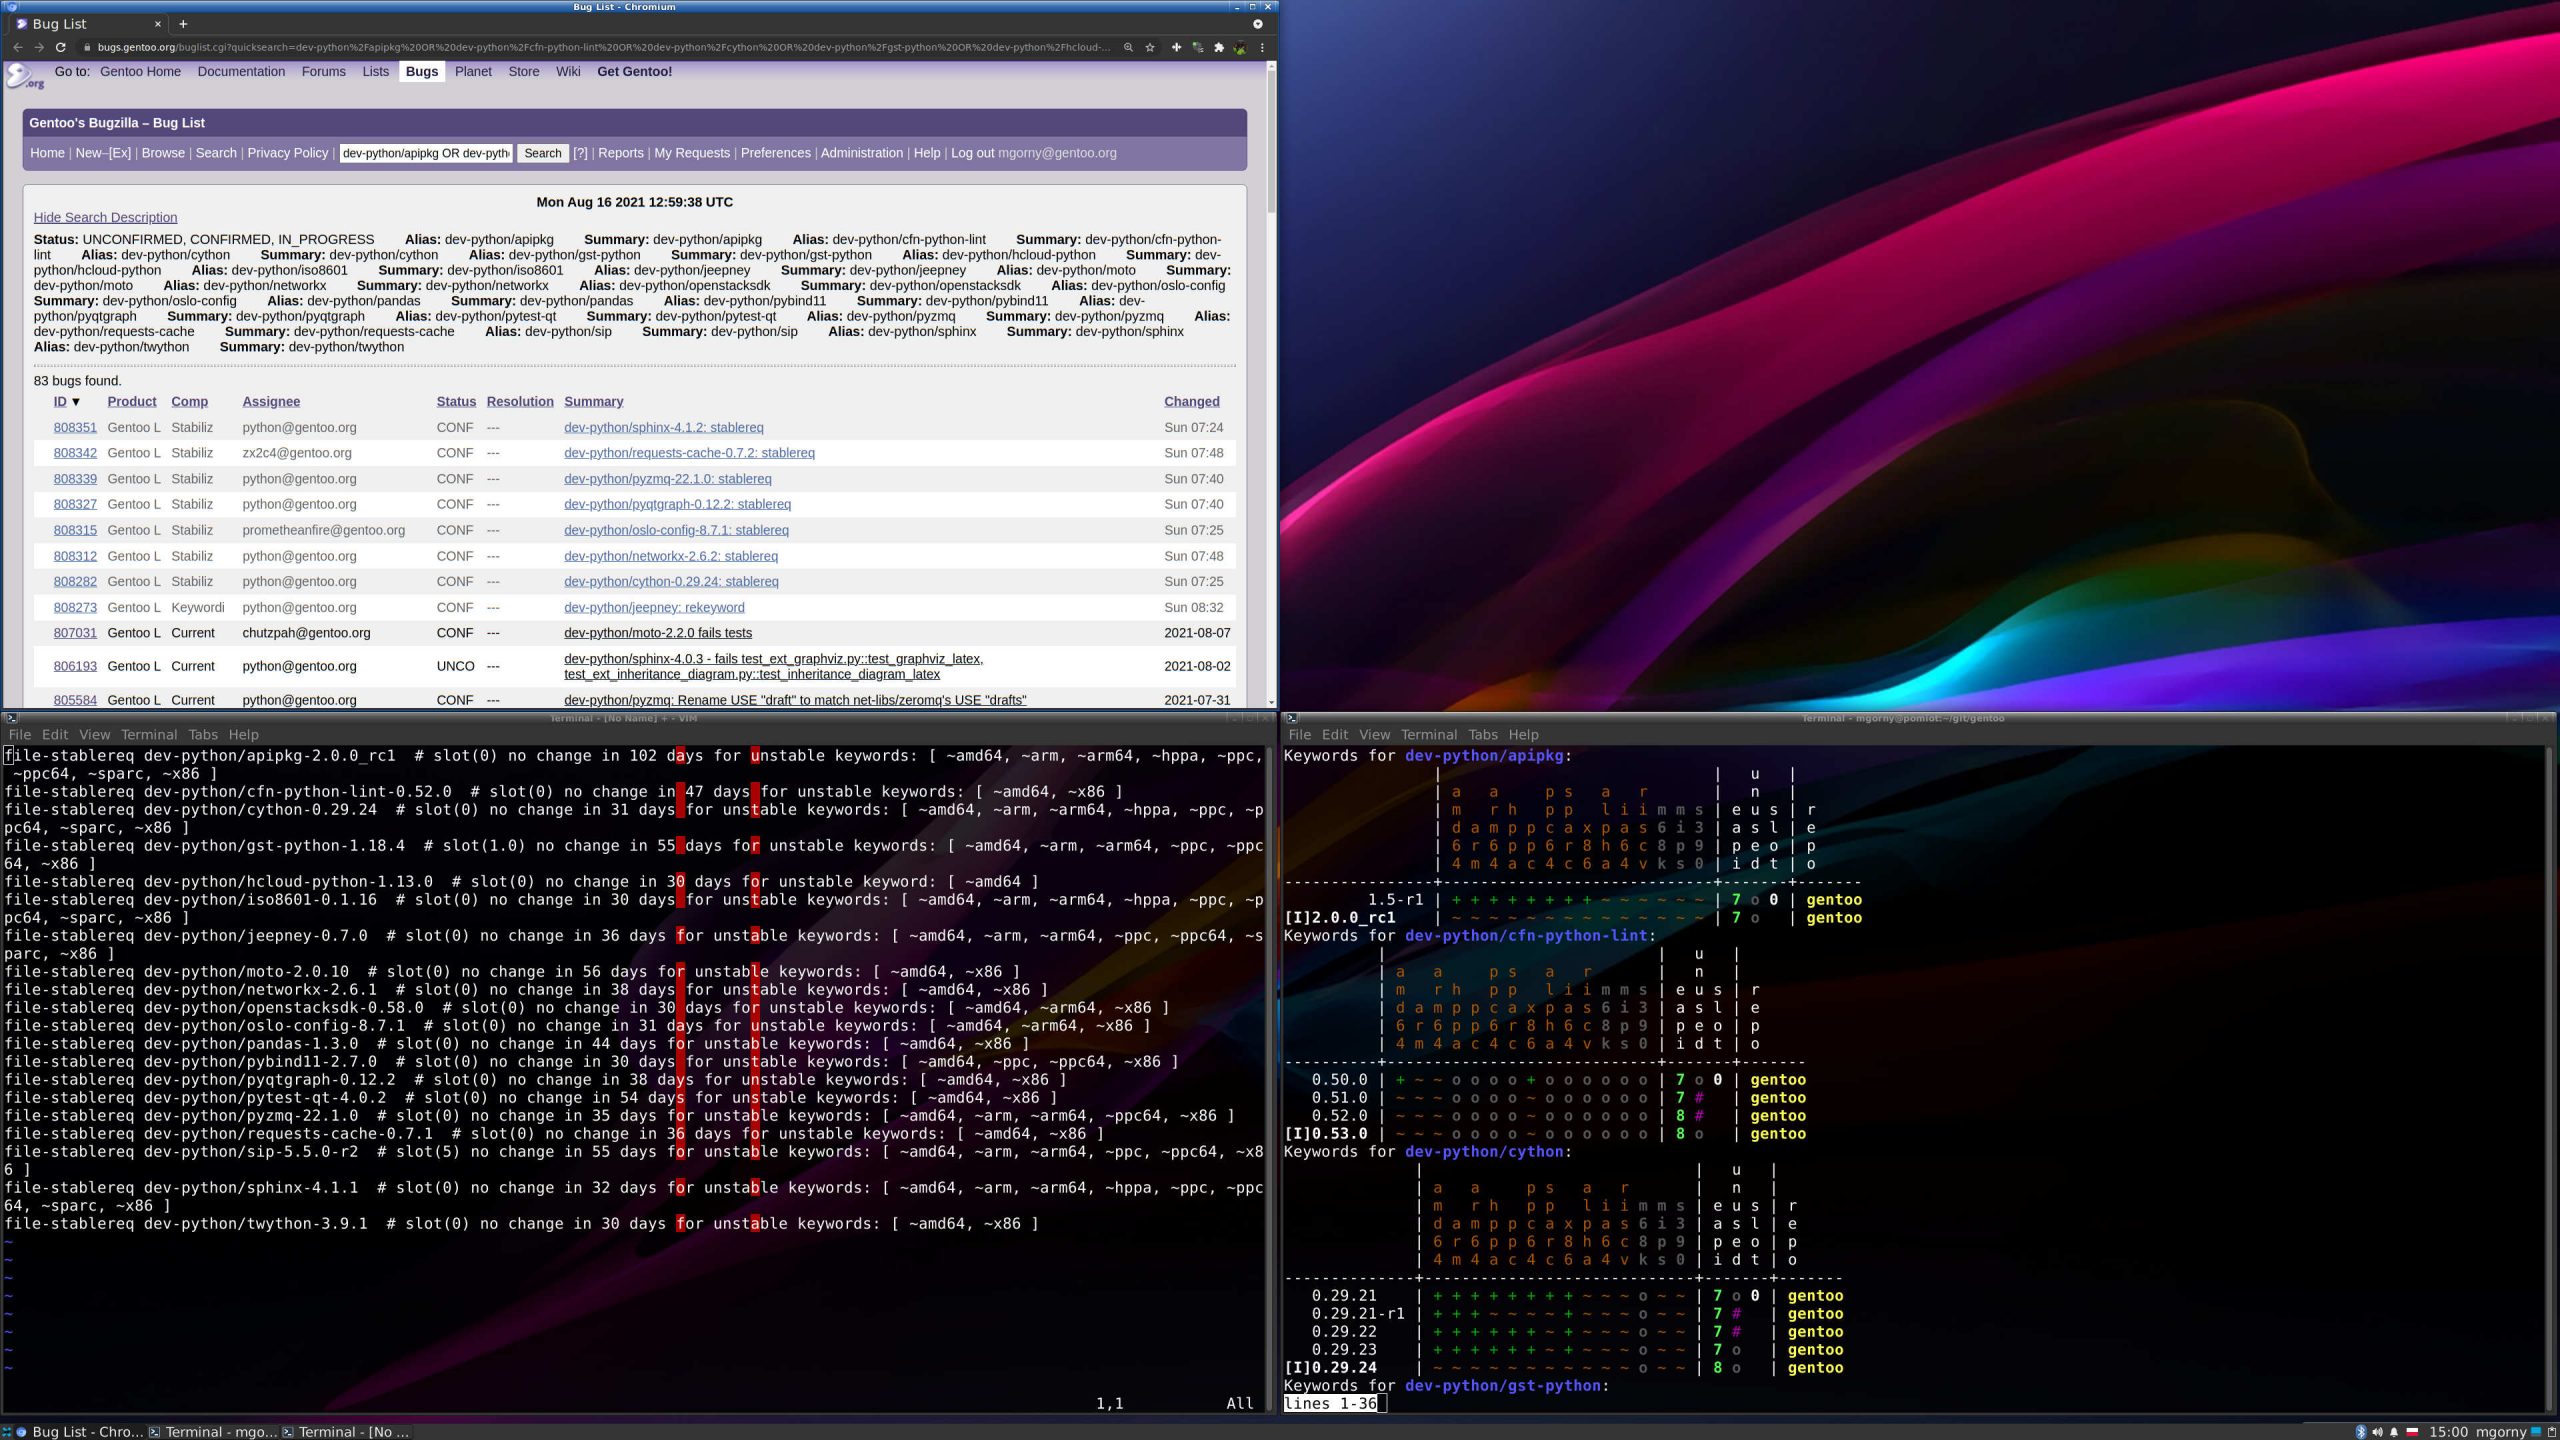Click the Polish flag keyboard layout indicator
The width and height of the screenshot is (2560, 1440).
[2412, 1432]
